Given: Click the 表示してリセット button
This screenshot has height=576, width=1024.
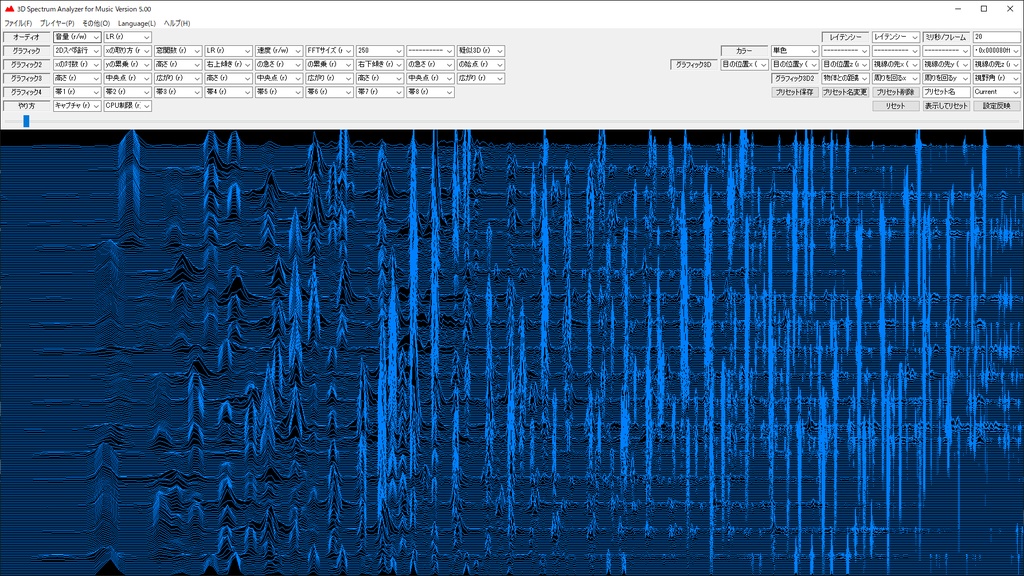Looking at the screenshot, I should 946,106.
